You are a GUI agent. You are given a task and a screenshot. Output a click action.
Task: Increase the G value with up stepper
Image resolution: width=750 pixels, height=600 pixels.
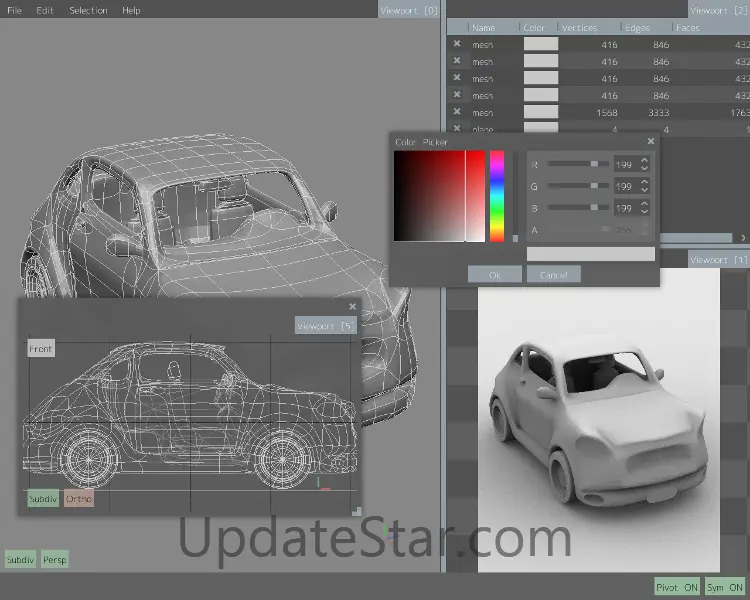(644, 183)
